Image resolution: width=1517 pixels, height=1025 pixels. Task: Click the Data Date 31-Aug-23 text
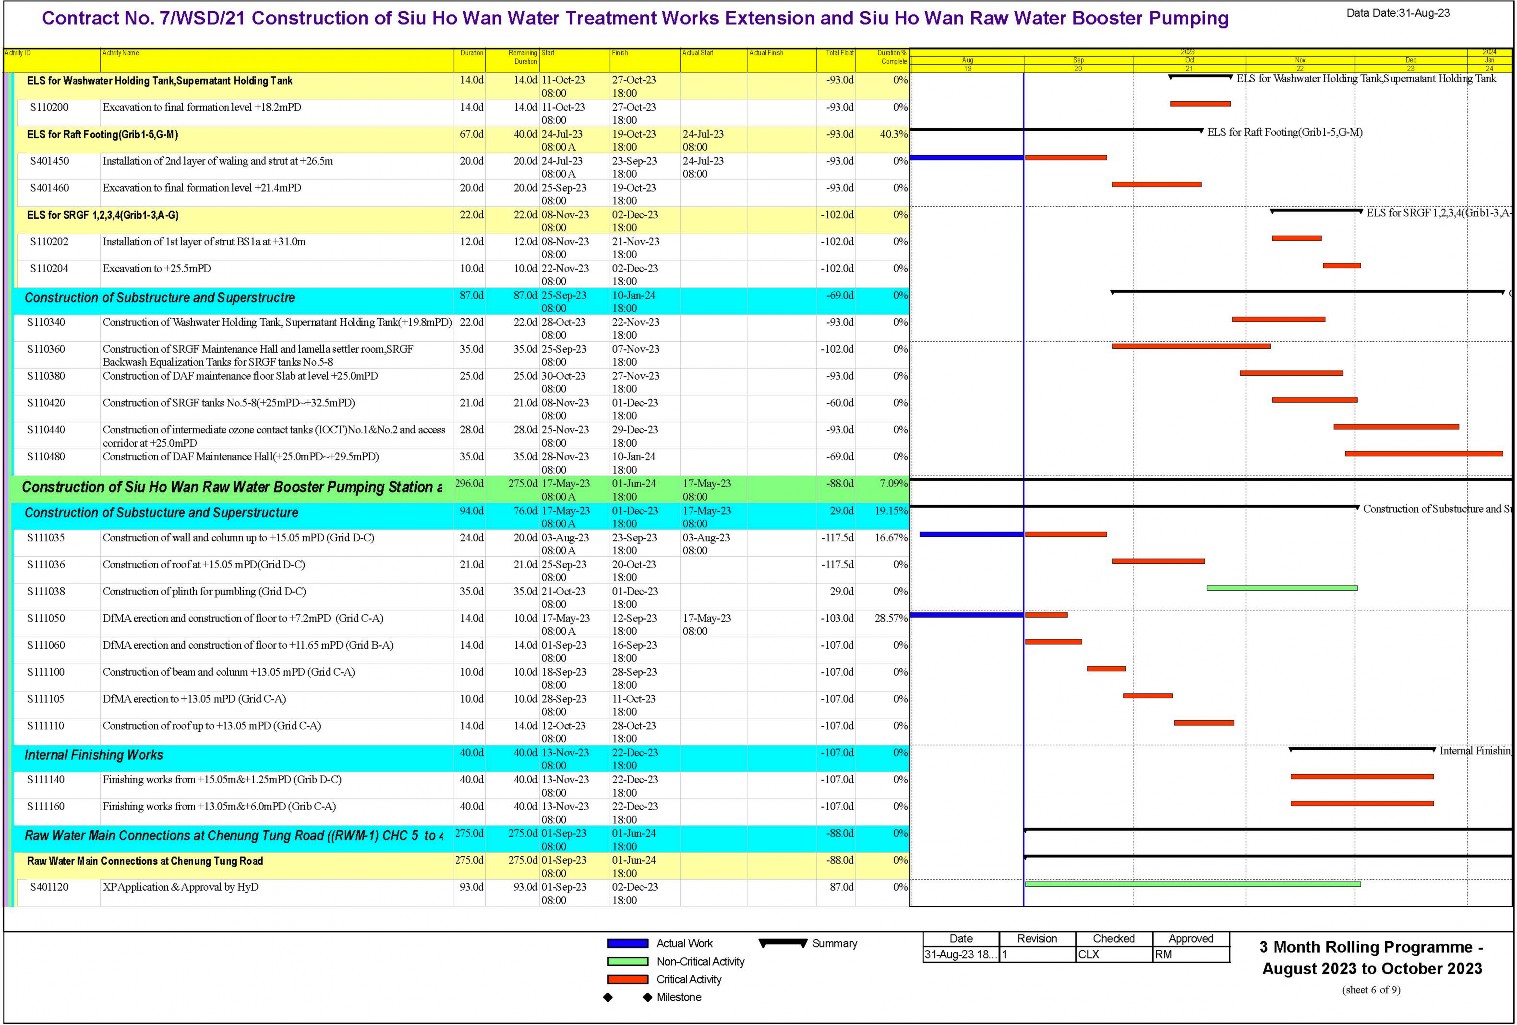(1398, 13)
